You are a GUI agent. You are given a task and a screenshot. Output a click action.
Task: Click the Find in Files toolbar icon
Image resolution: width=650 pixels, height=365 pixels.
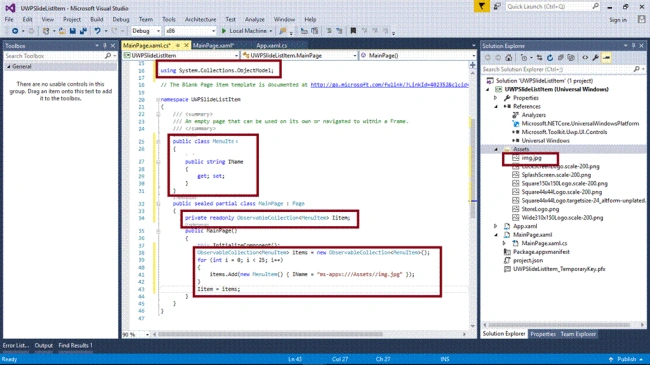point(283,31)
